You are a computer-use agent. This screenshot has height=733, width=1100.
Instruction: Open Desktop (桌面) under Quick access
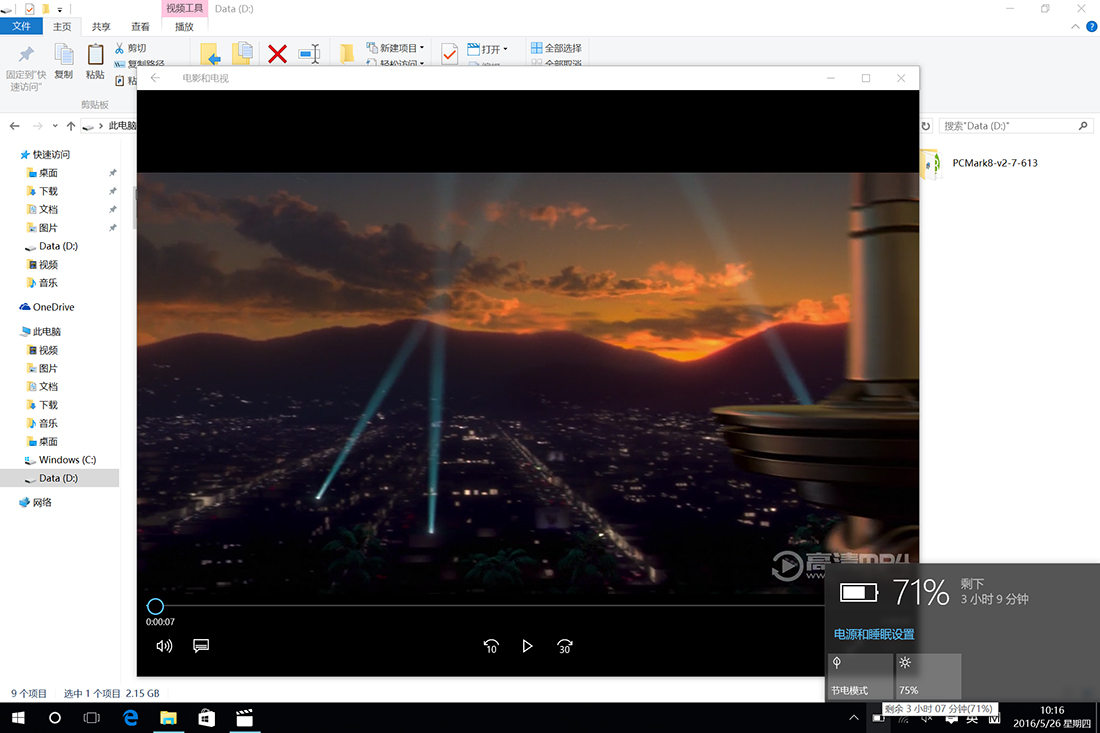point(48,173)
